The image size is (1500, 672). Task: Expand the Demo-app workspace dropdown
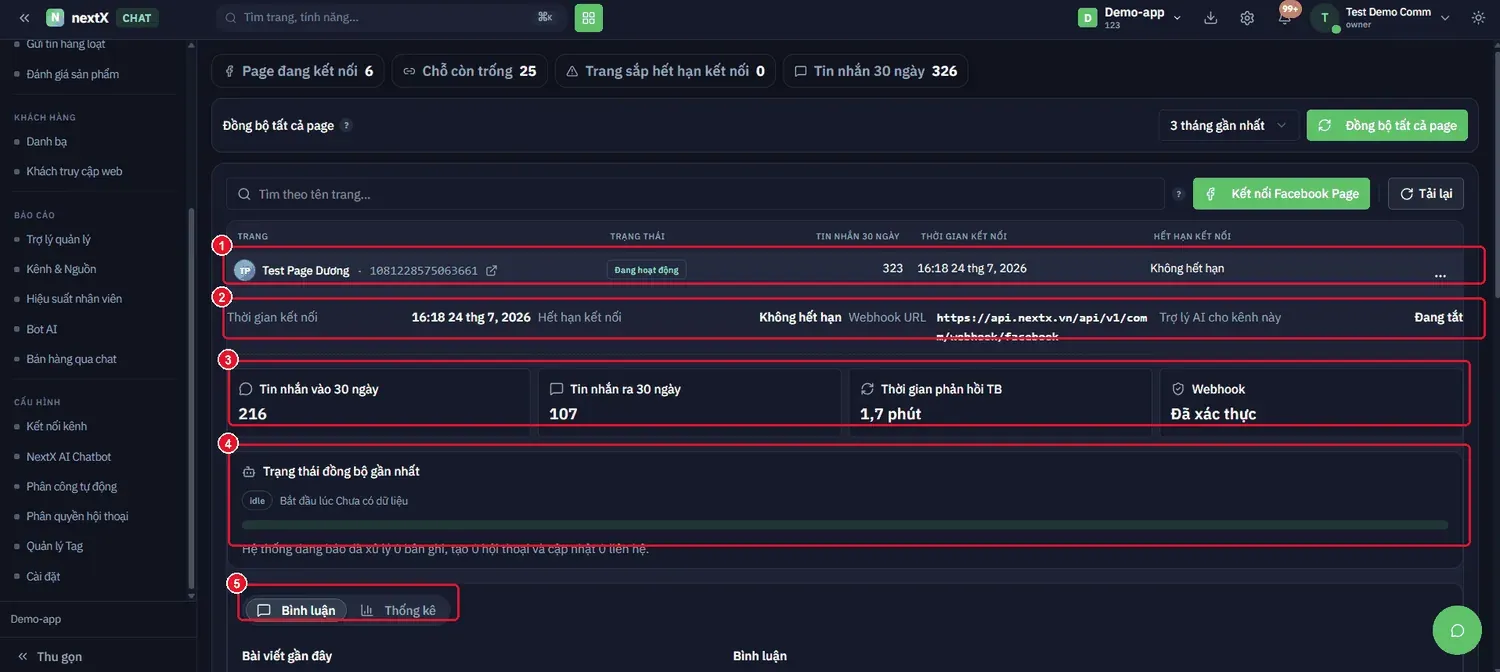pos(1177,18)
